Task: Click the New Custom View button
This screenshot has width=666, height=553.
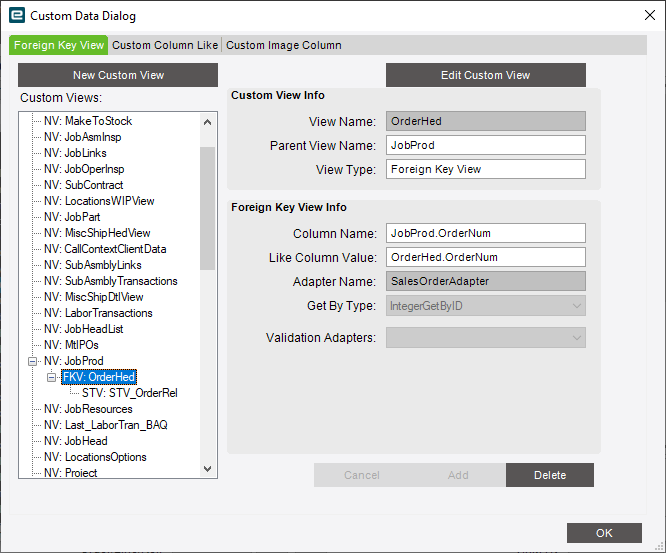Action: [x=118, y=75]
